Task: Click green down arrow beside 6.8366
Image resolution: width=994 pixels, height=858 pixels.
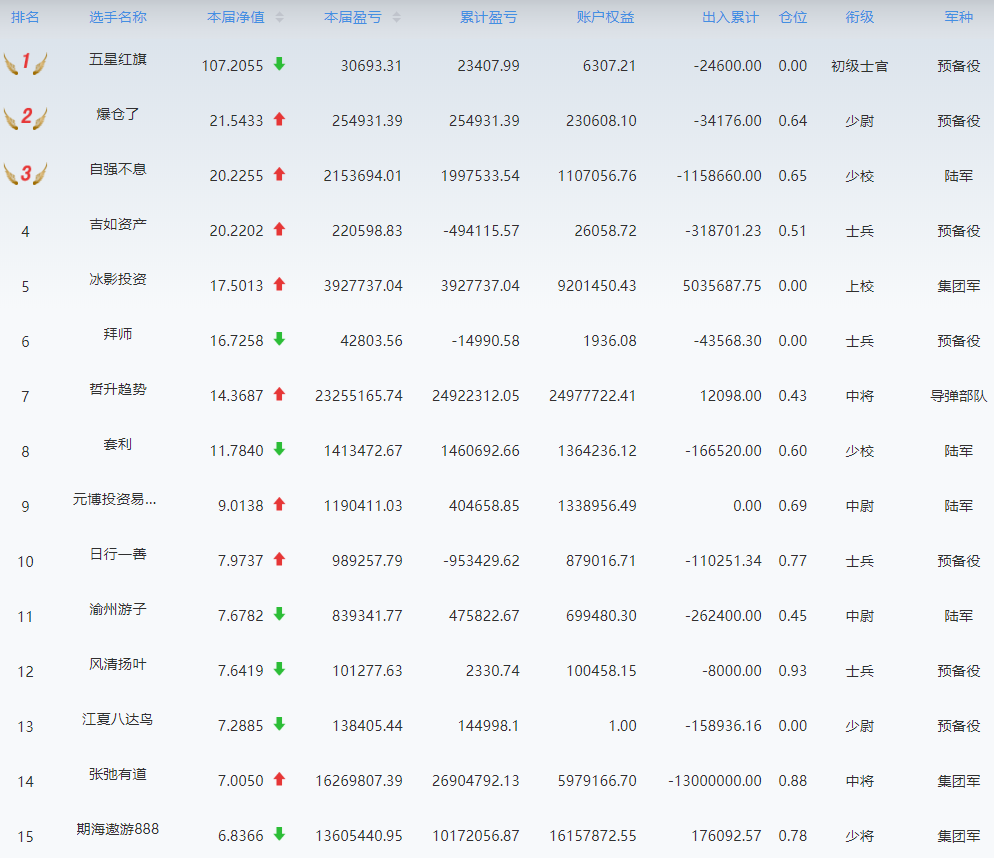Action: pyautogui.click(x=279, y=835)
